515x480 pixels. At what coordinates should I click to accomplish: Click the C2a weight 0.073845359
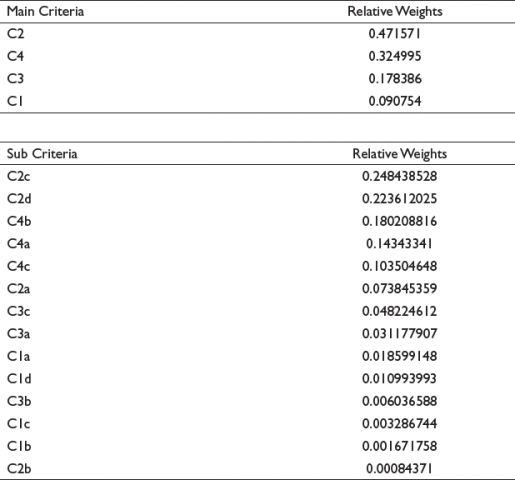tap(399, 289)
